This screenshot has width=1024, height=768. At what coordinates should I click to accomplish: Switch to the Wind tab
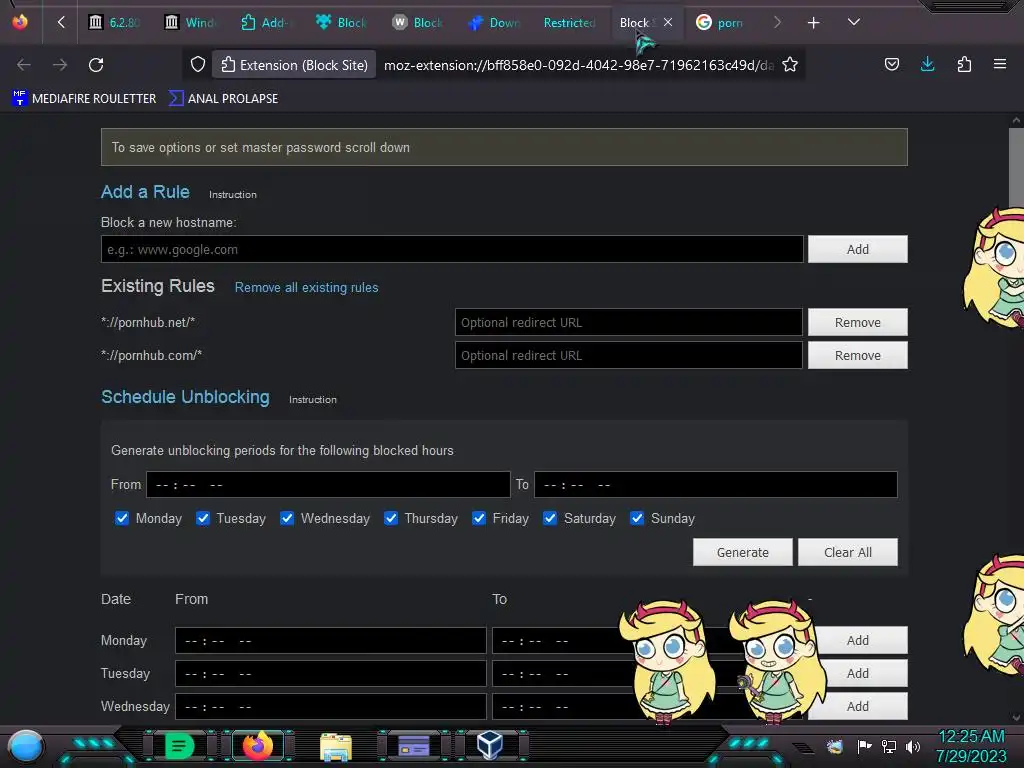(x=191, y=23)
